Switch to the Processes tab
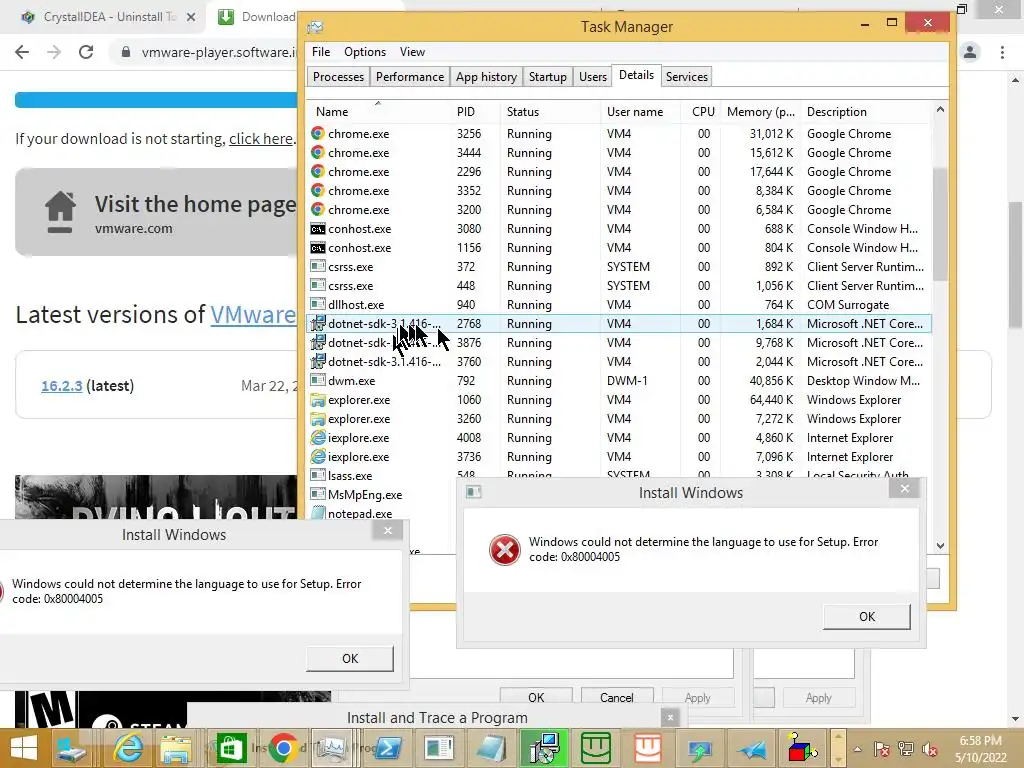The image size is (1024, 768). (338, 77)
